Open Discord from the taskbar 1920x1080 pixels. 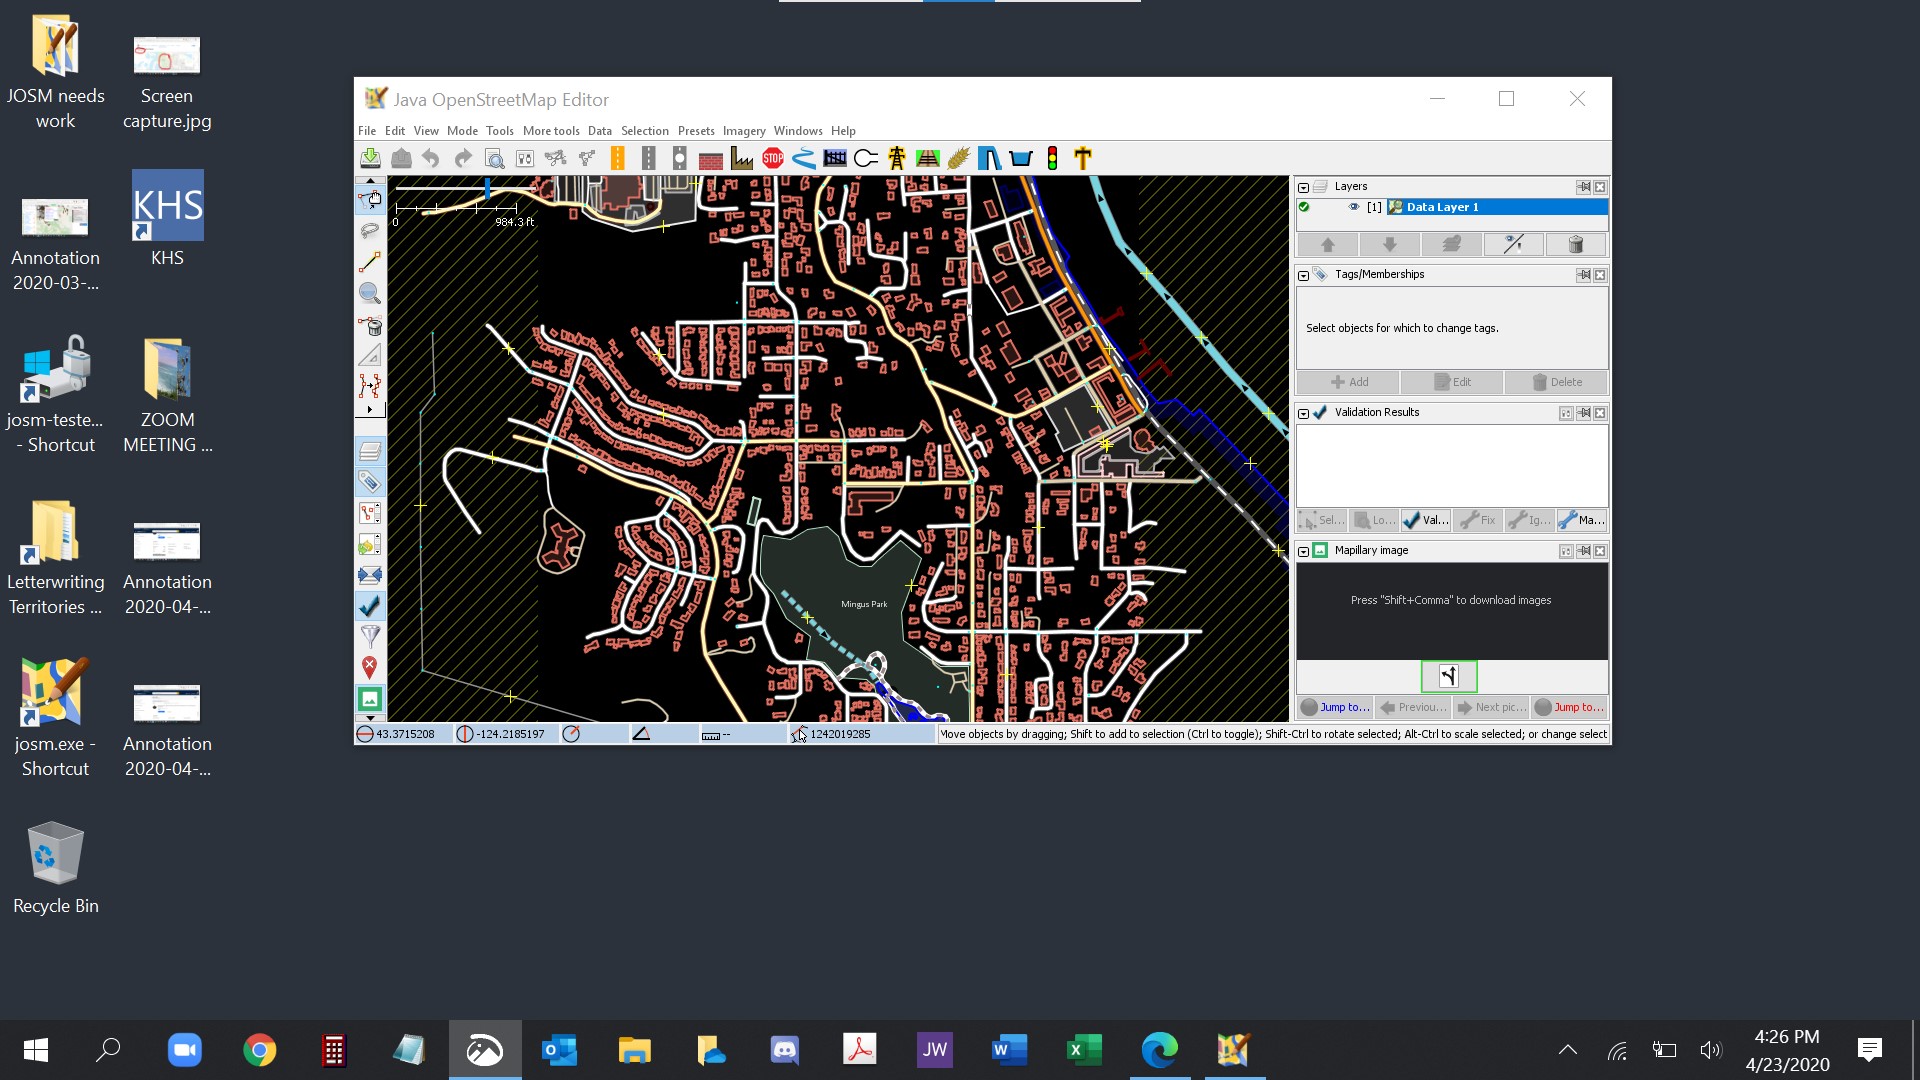coord(785,1050)
